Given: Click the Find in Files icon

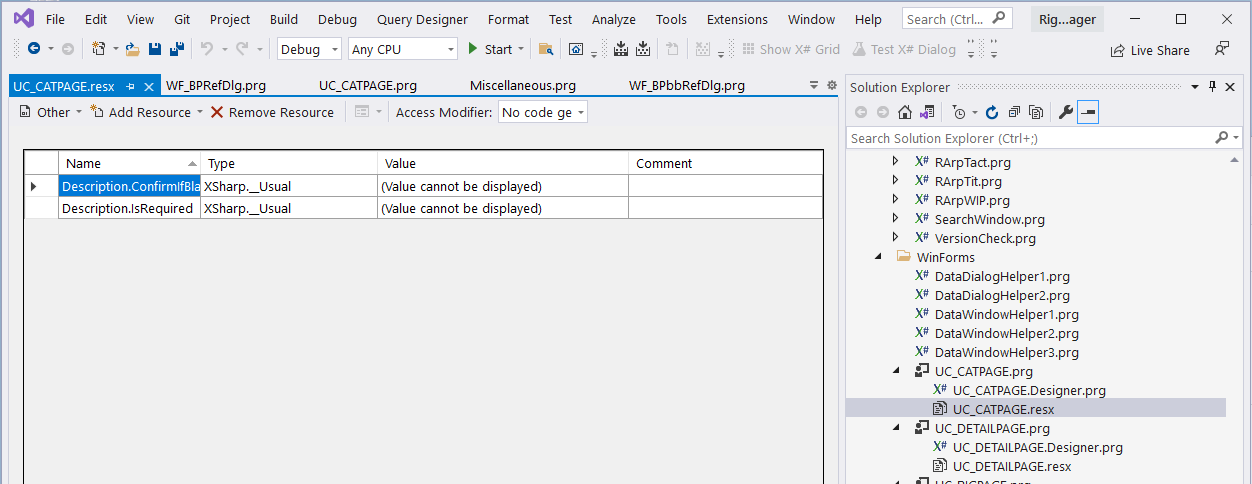Looking at the screenshot, I should (x=545, y=49).
